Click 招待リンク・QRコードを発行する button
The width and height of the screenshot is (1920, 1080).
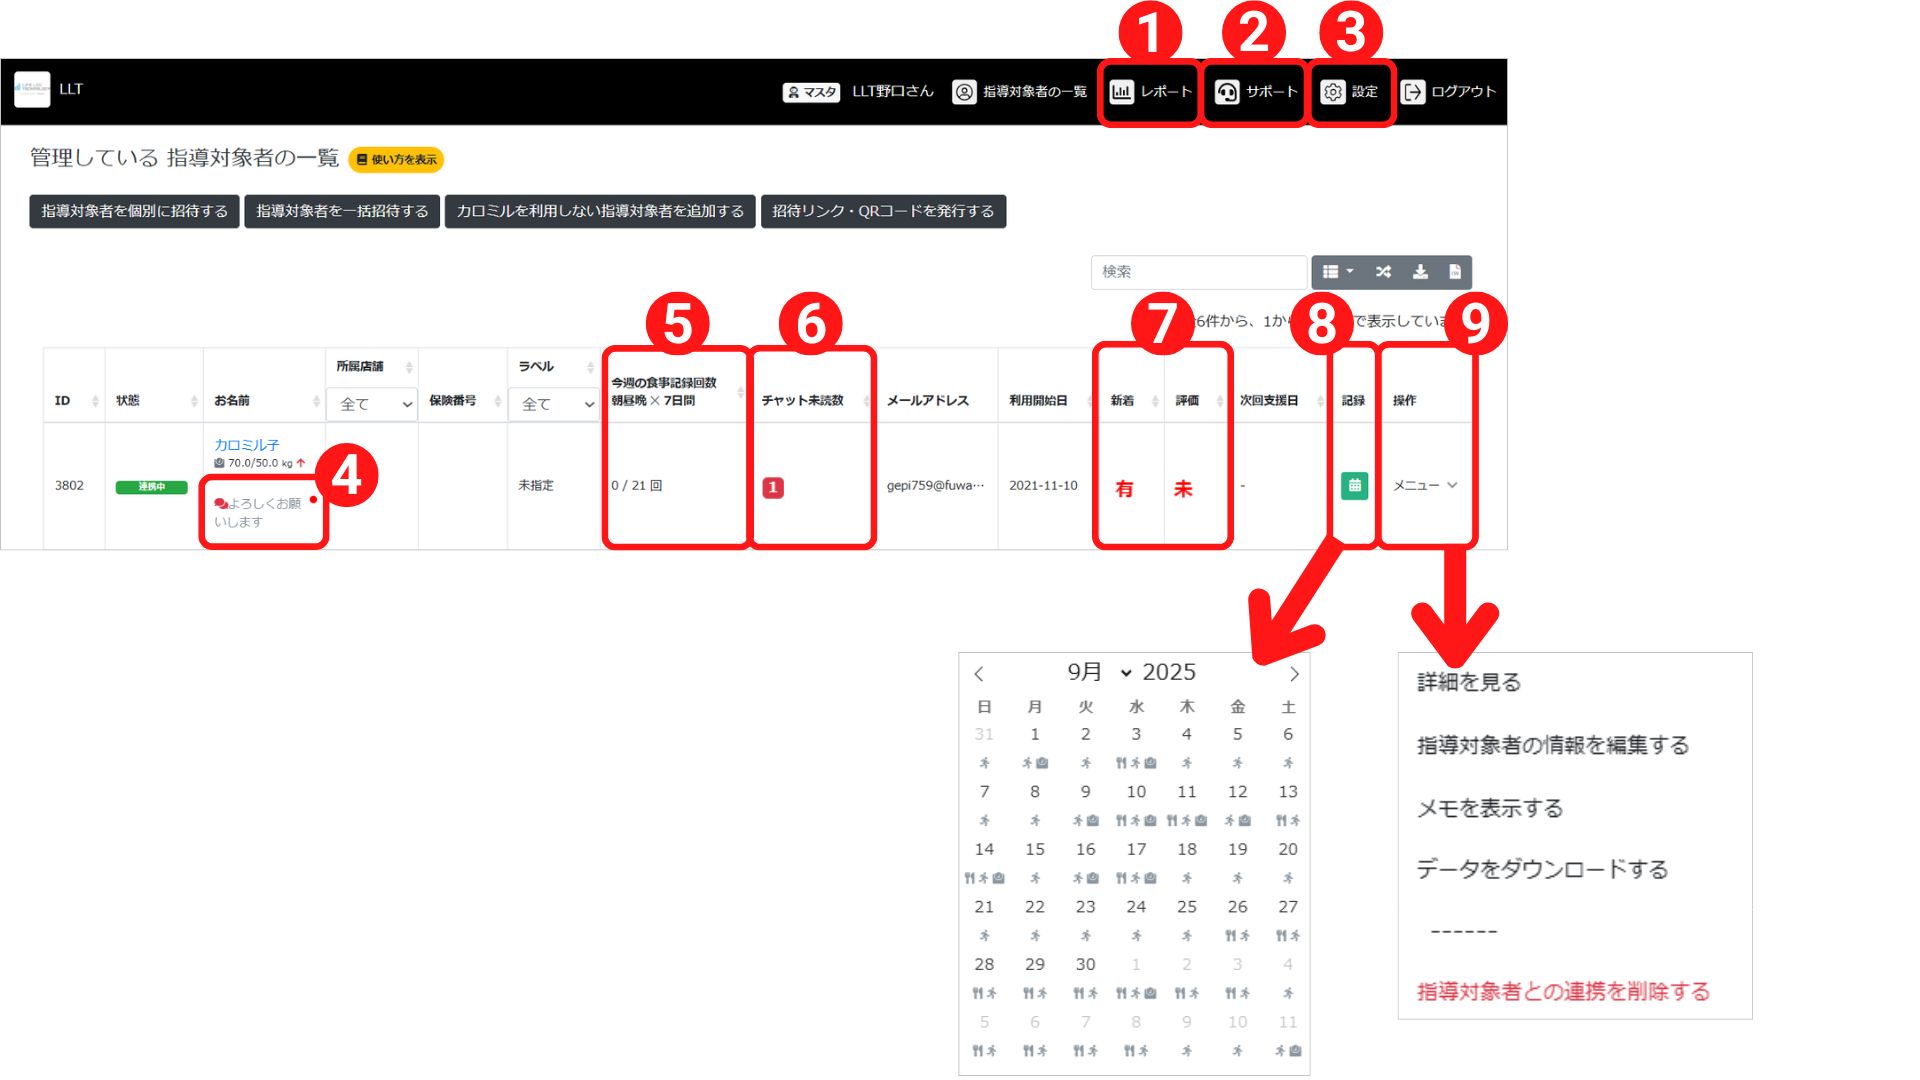pos(883,211)
